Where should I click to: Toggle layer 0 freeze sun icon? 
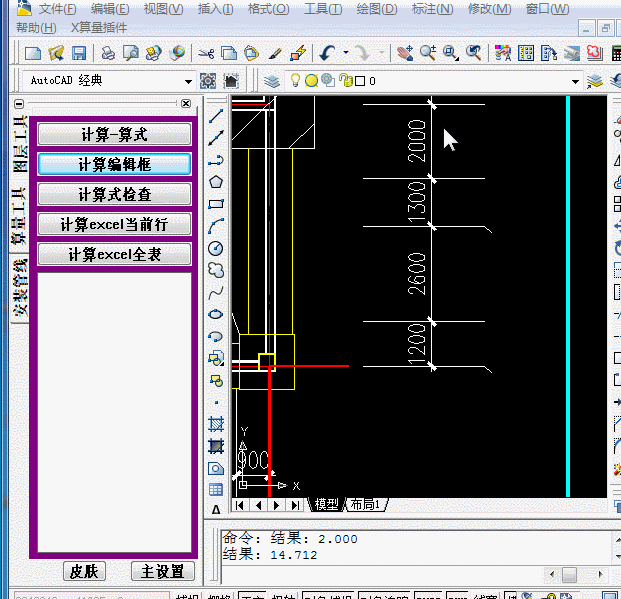(x=311, y=81)
